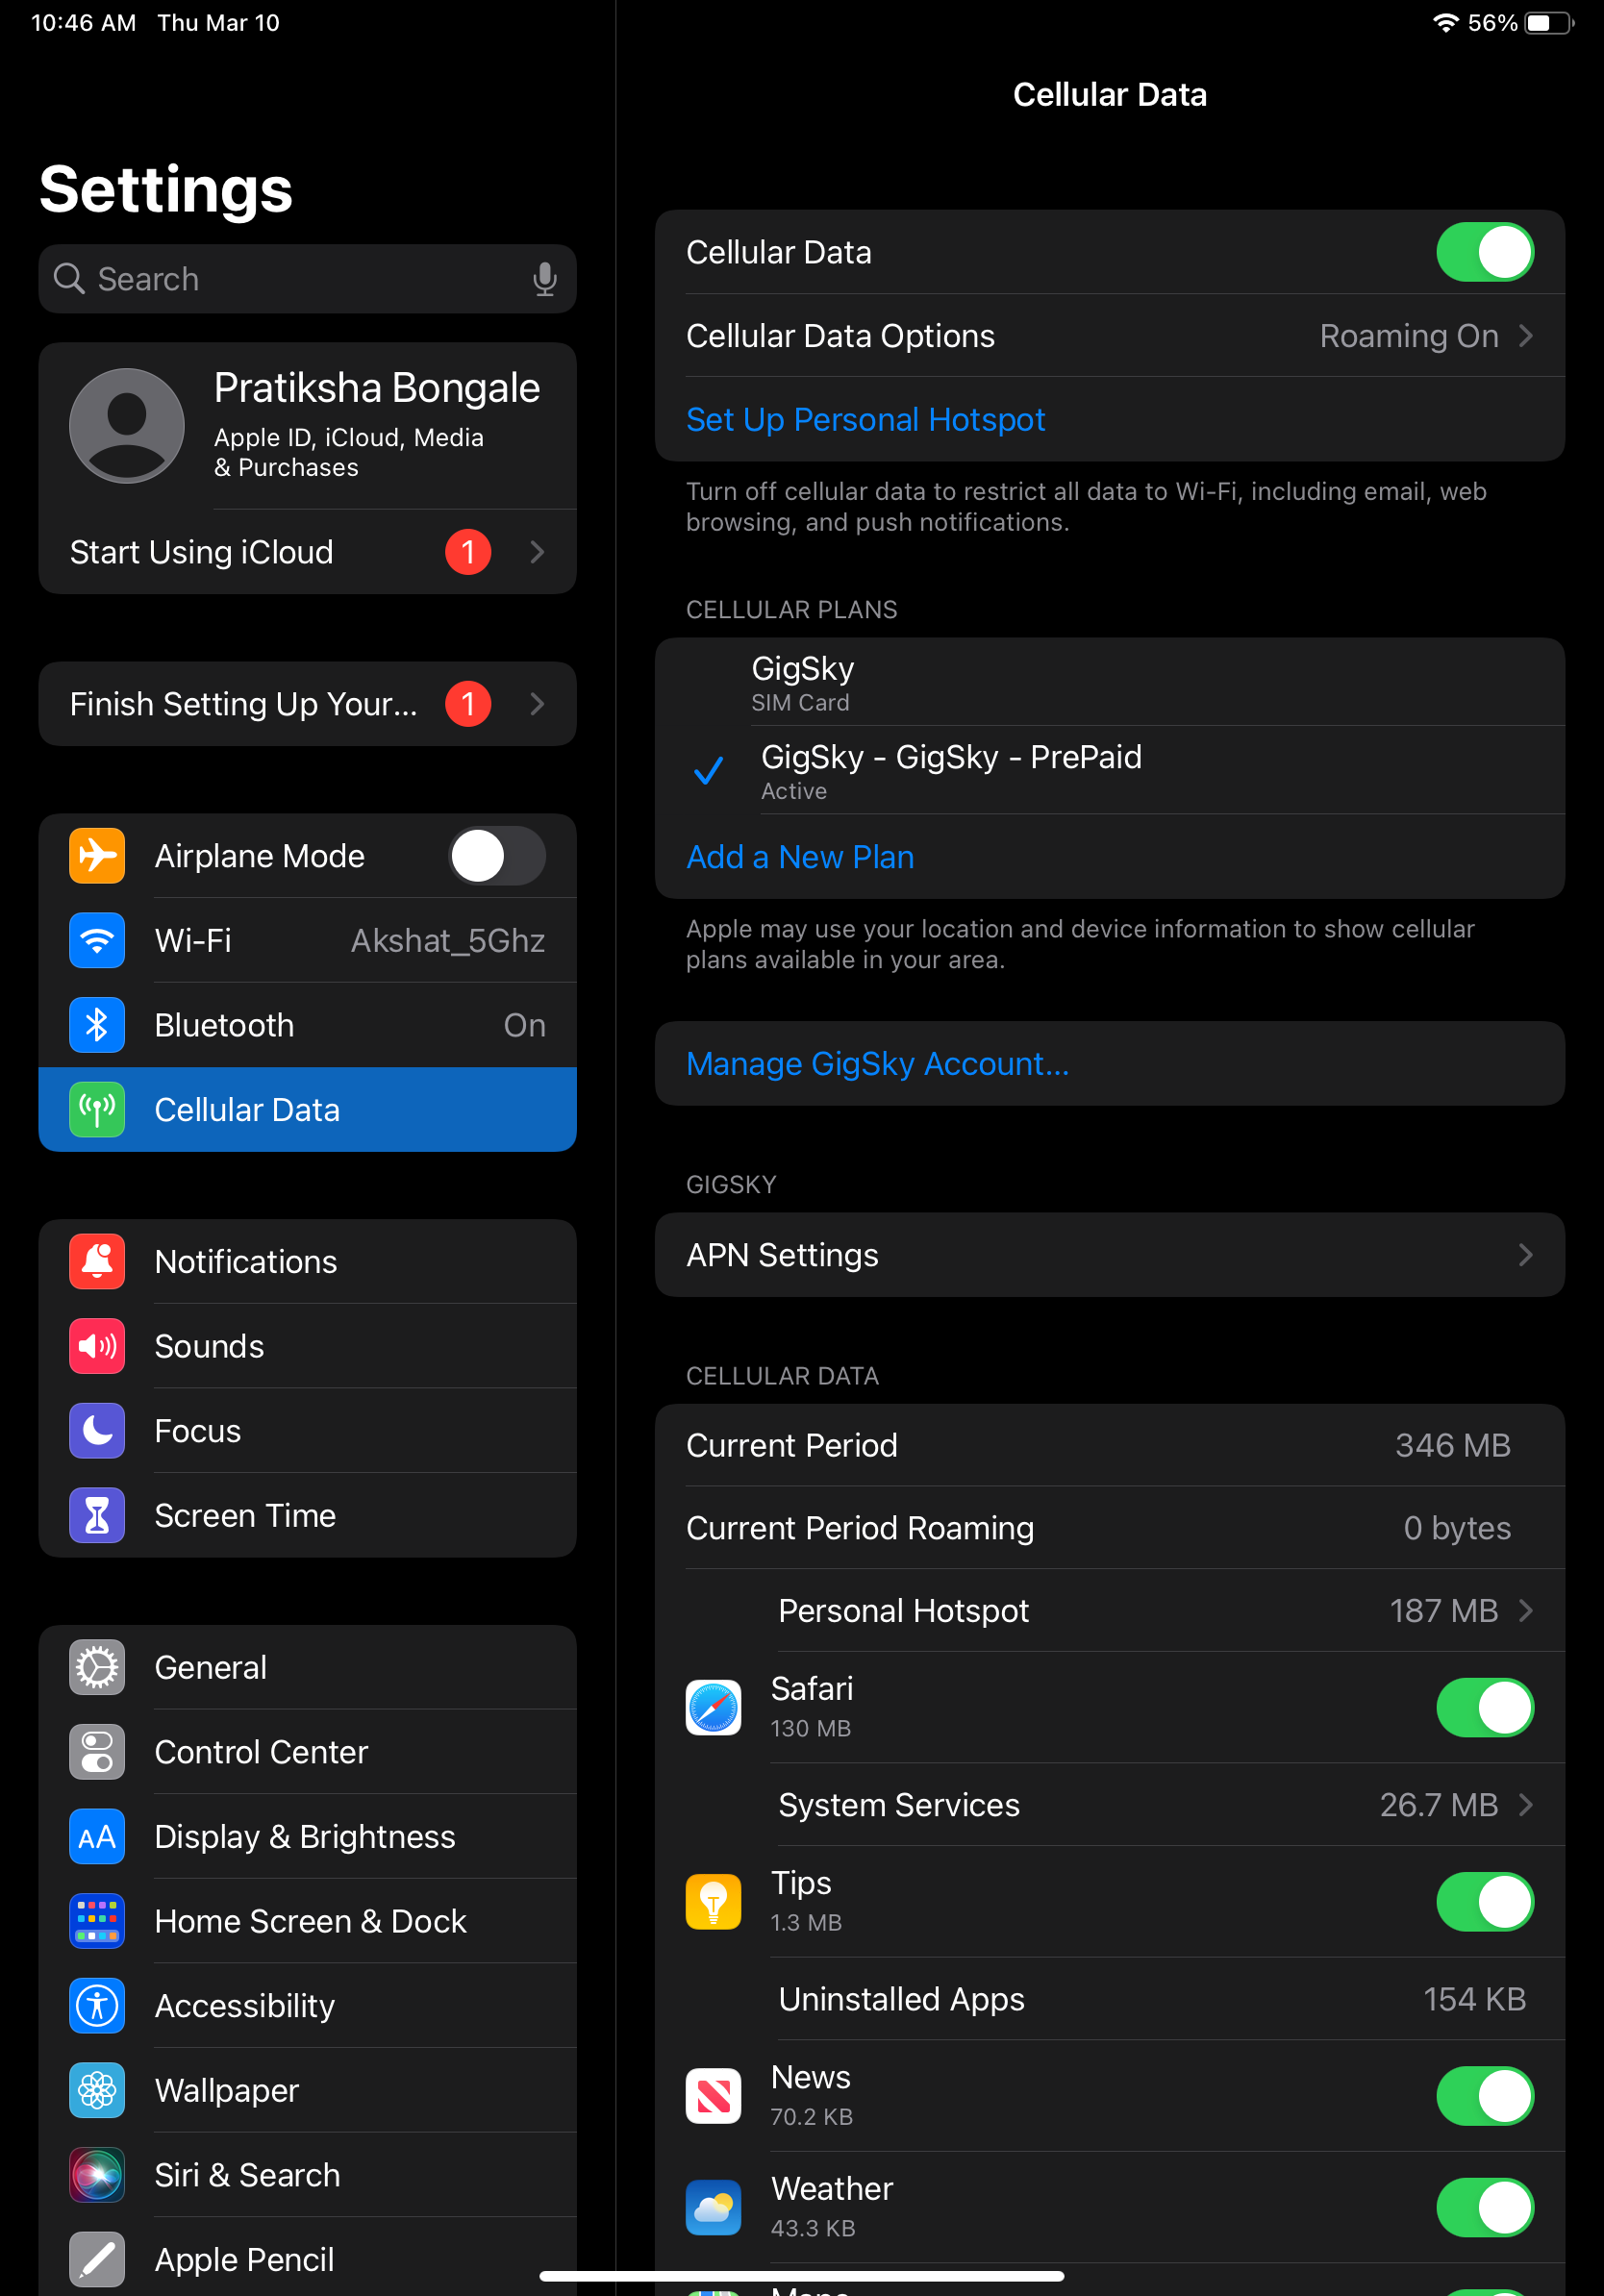Tap the home indicator bar
This screenshot has height=2296, width=1604.
(801, 2276)
